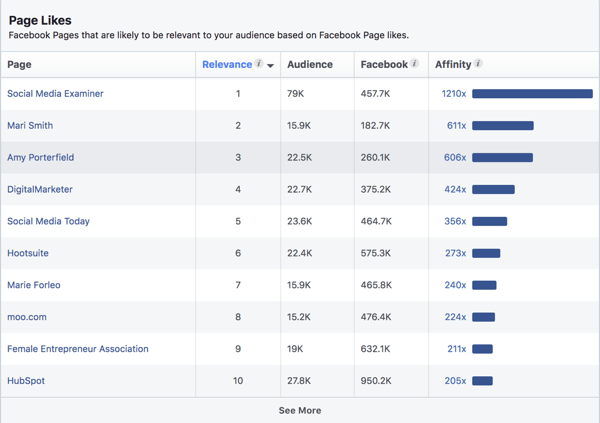The height and width of the screenshot is (423, 600).
Task: Click the 632.1K Facebook cell
Action: [375, 349]
